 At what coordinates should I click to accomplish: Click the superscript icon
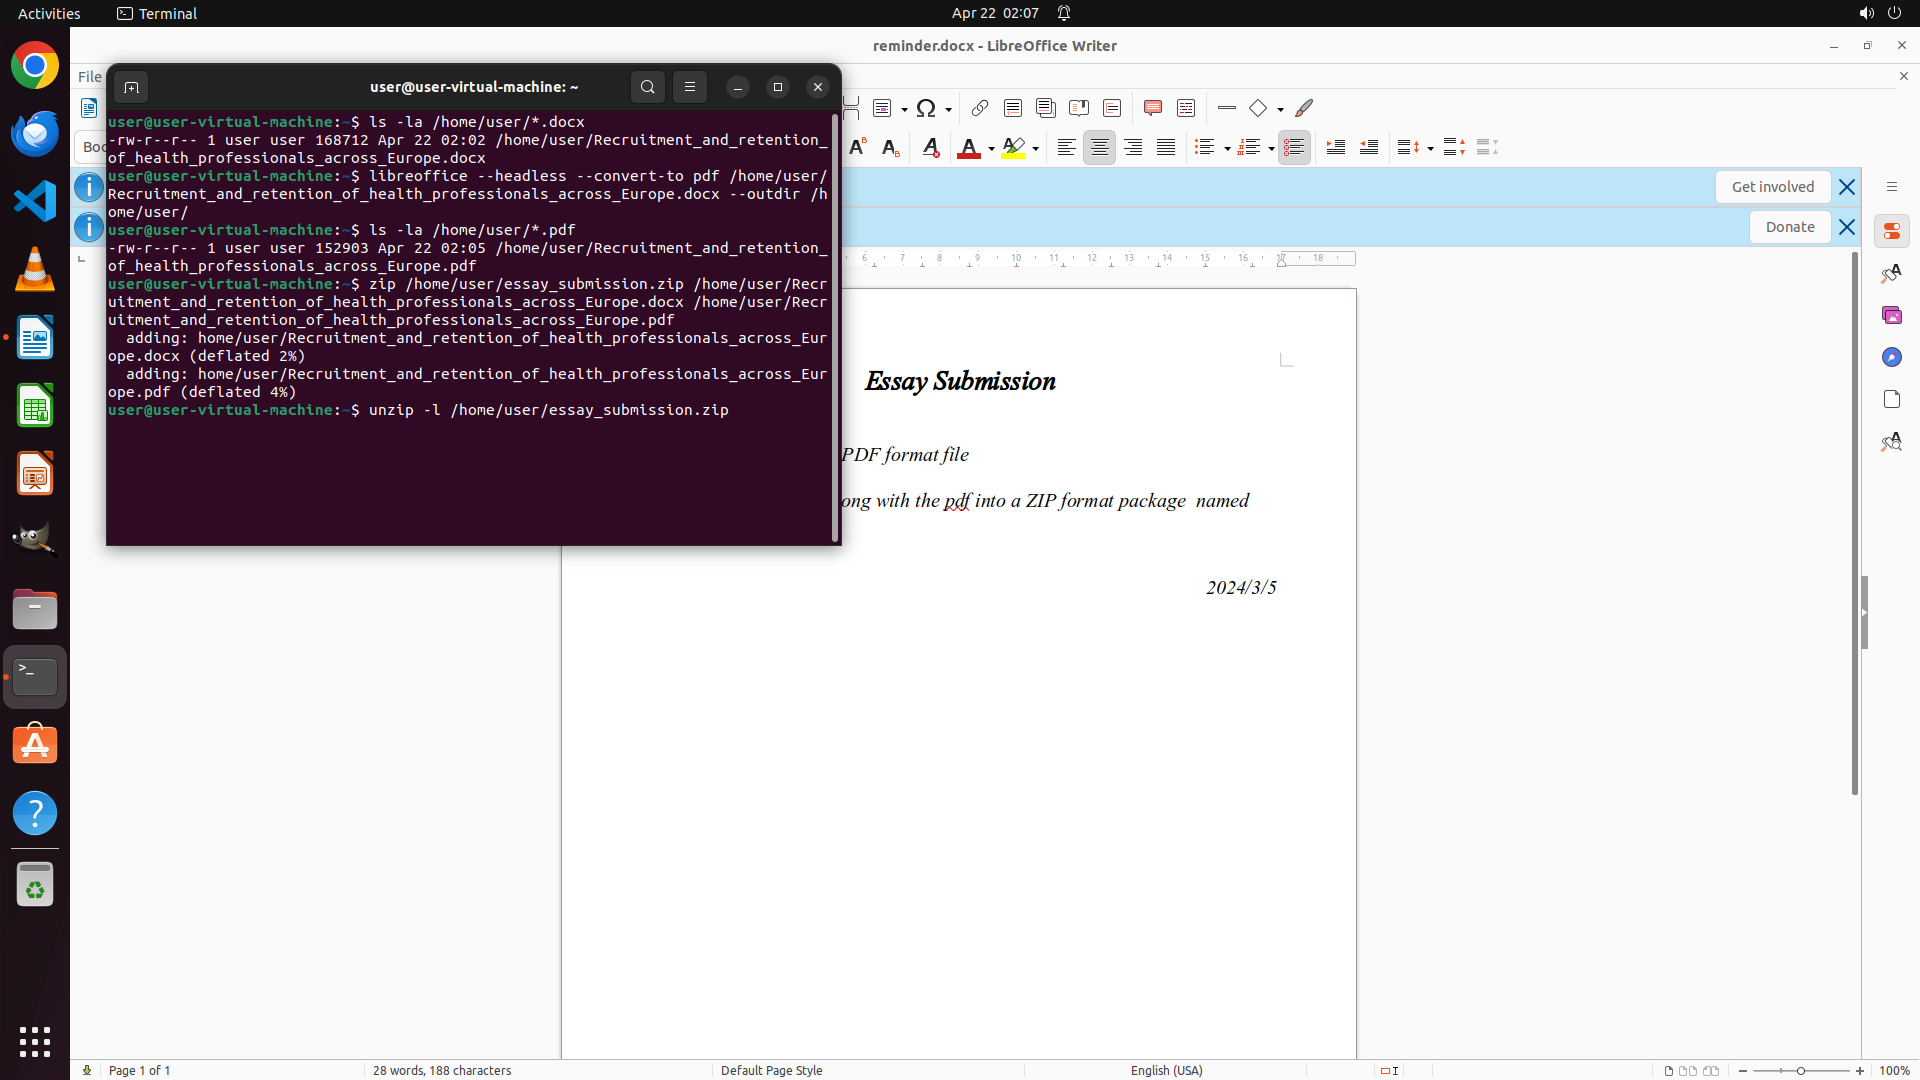[857, 148]
